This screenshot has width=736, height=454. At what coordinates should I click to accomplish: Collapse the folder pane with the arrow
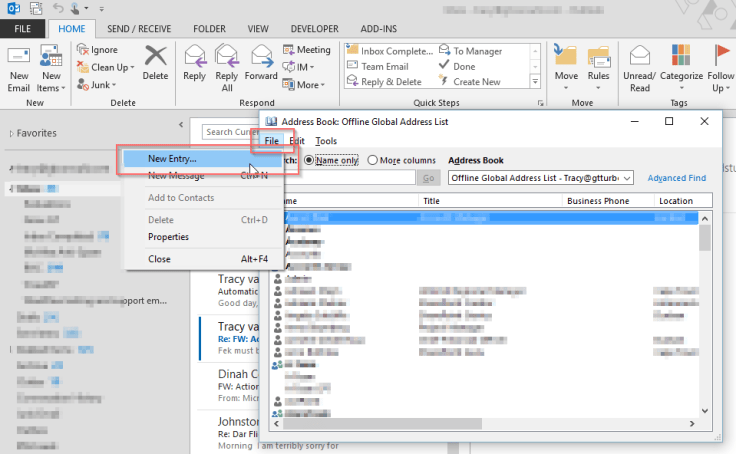coord(181,124)
